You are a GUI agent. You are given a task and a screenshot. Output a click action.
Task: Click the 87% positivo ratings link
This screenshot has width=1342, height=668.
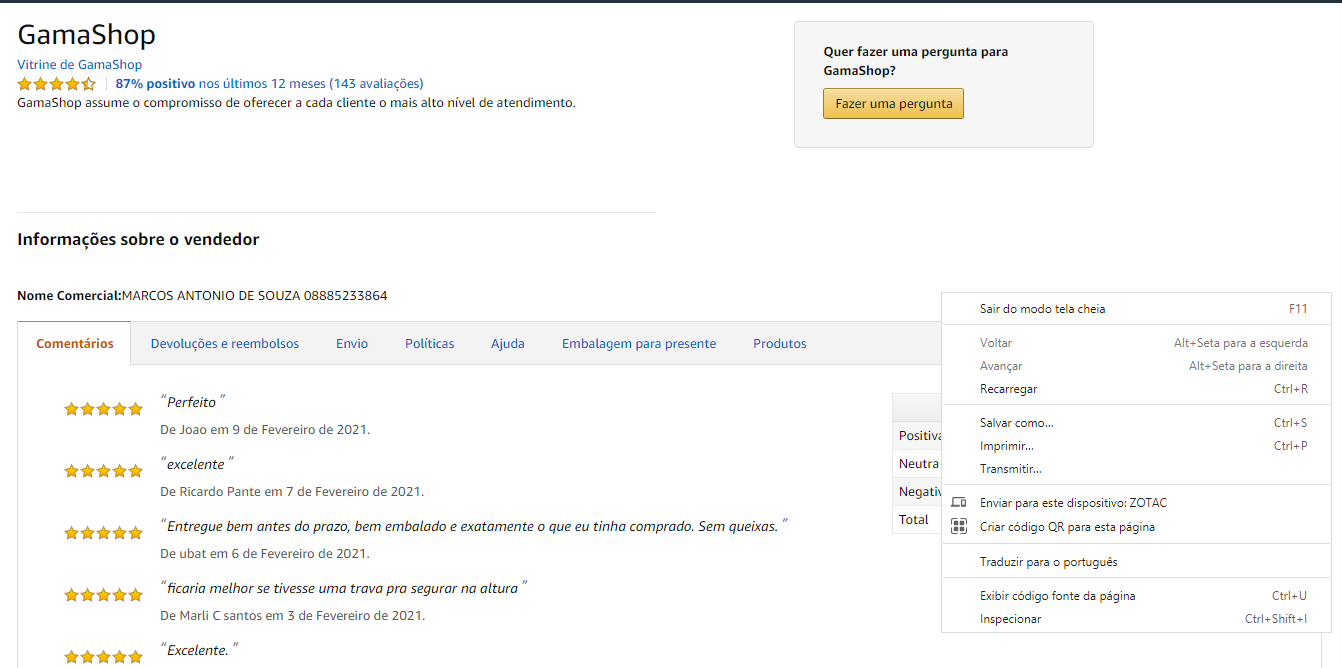pyautogui.click(x=155, y=84)
